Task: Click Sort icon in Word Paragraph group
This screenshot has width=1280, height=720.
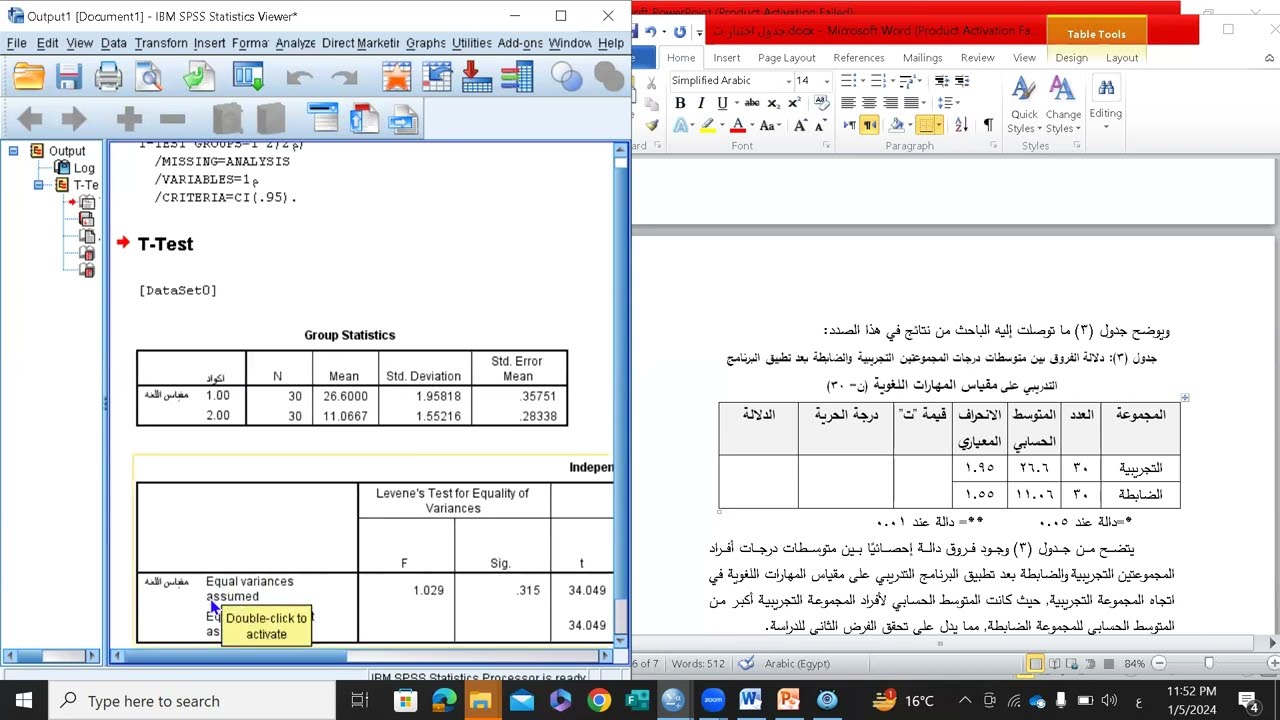Action: point(962,125)
